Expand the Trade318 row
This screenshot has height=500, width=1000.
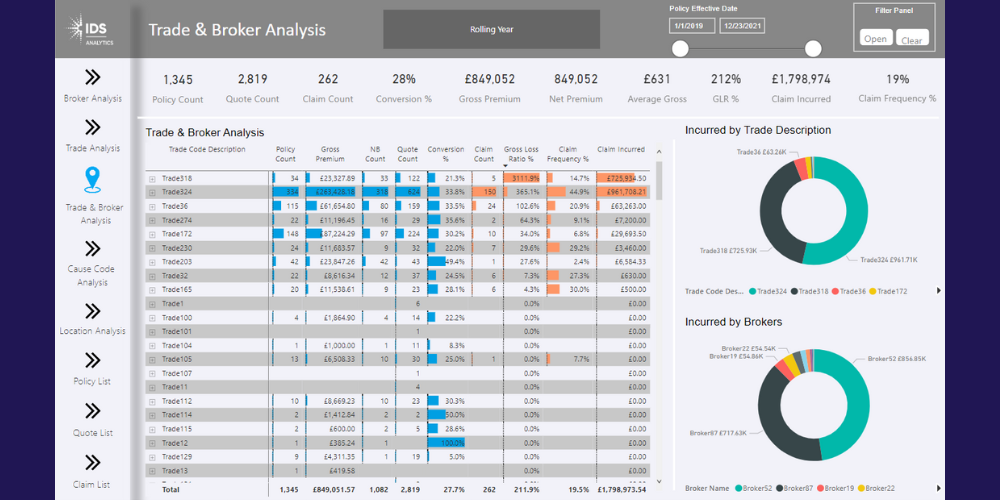tap(153, 178)
